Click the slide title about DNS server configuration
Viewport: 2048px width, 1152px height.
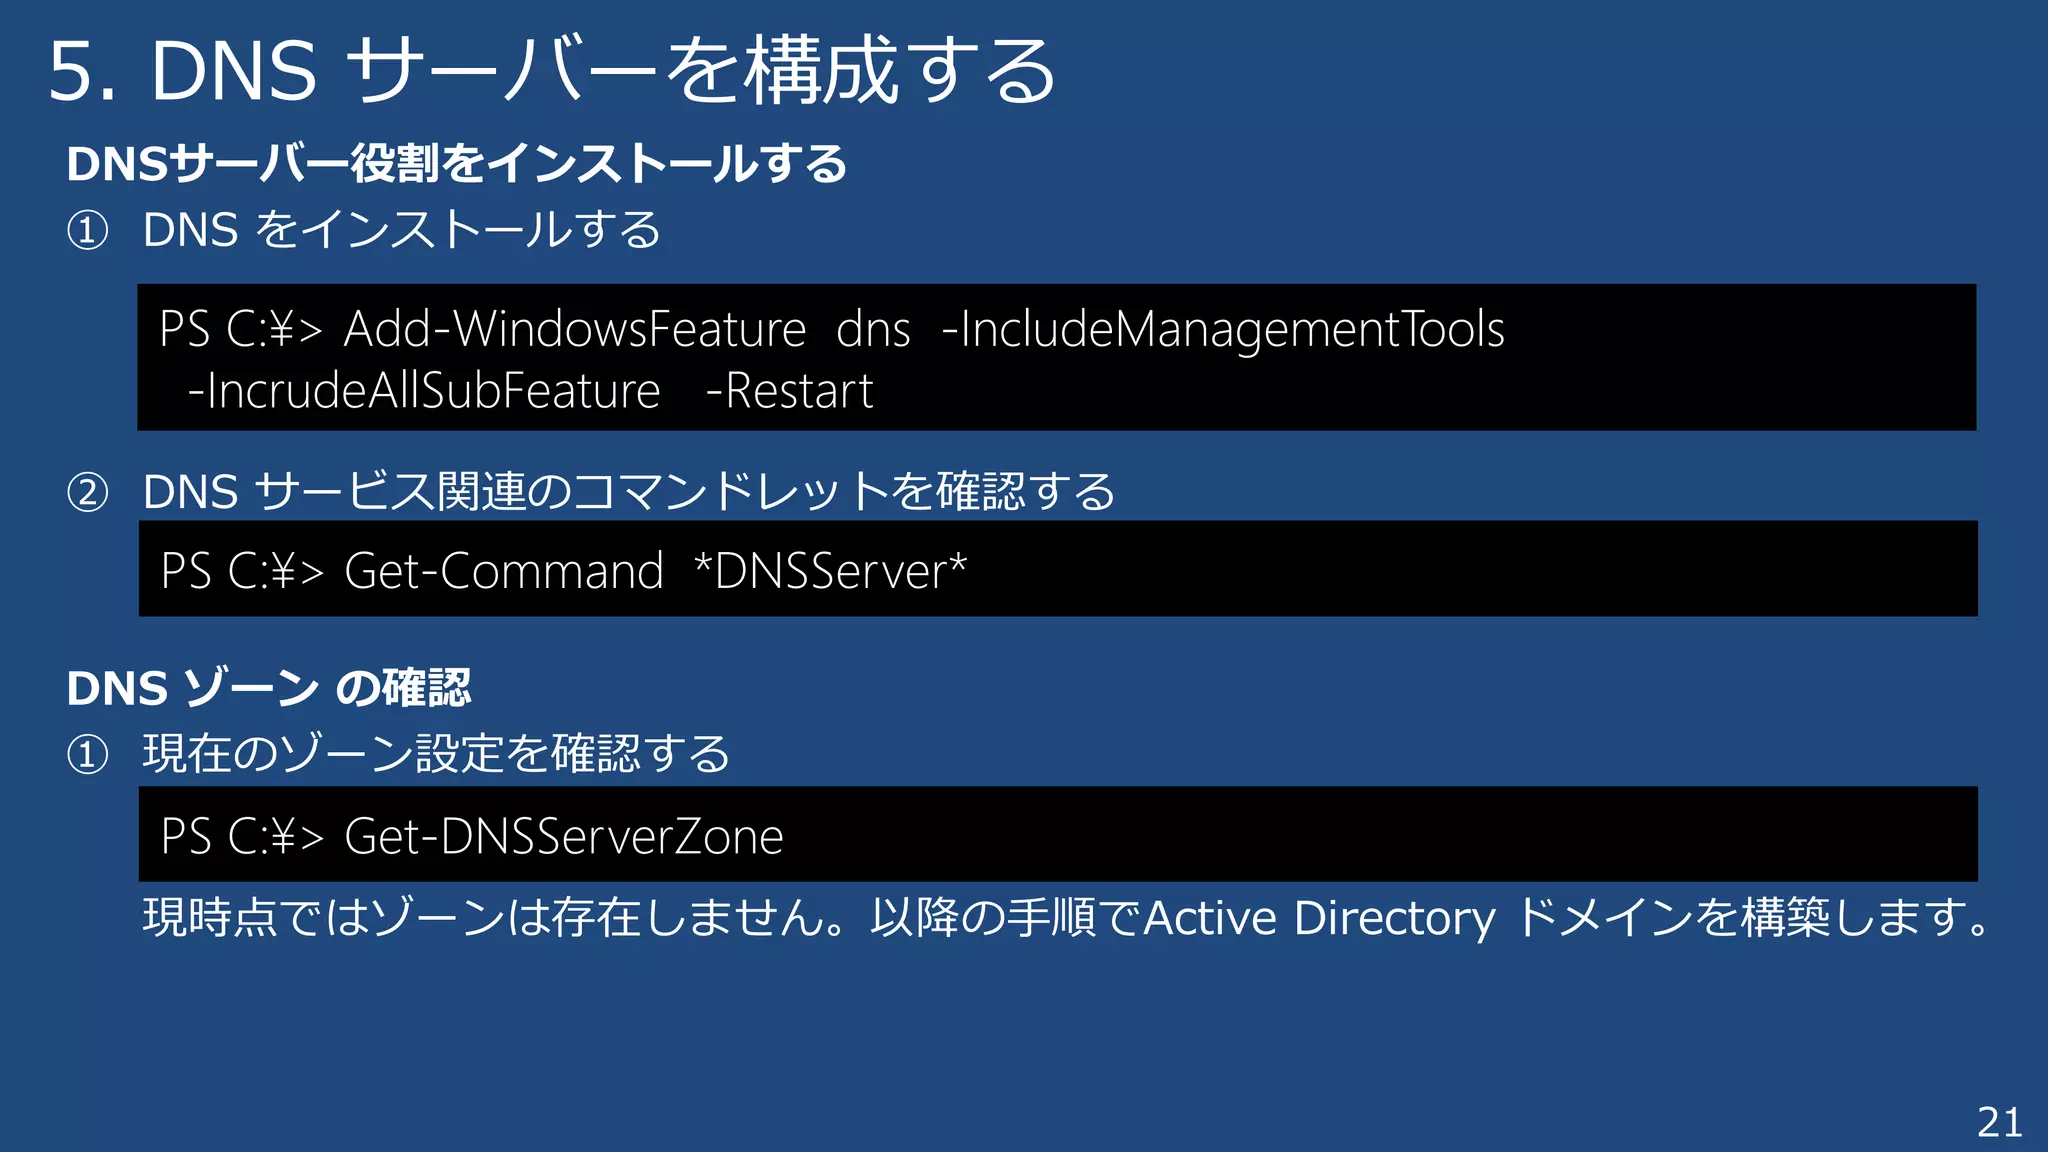[x=552, y=70]
